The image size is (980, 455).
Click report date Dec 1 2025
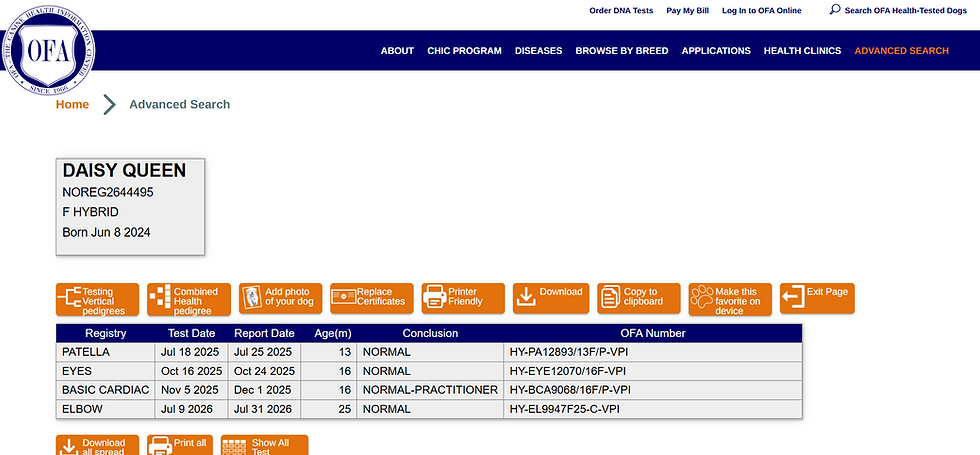pos(262,390)
